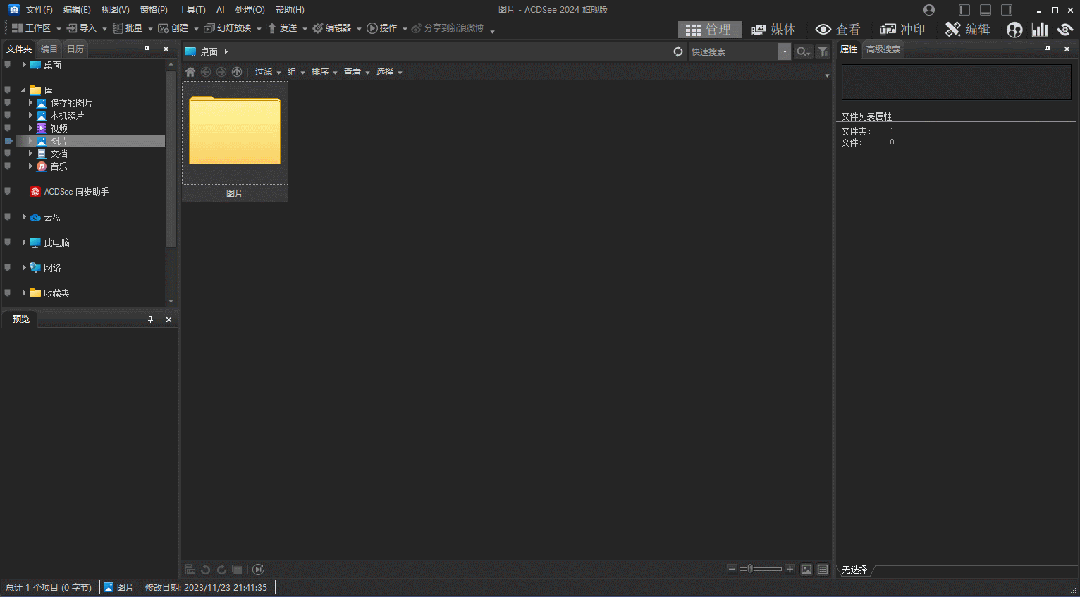Open the bar-chart Stats/Dashboard mode icon
Viewport: 1080px width, 597px height.
pyautogui.click(x=1039, y=30)
